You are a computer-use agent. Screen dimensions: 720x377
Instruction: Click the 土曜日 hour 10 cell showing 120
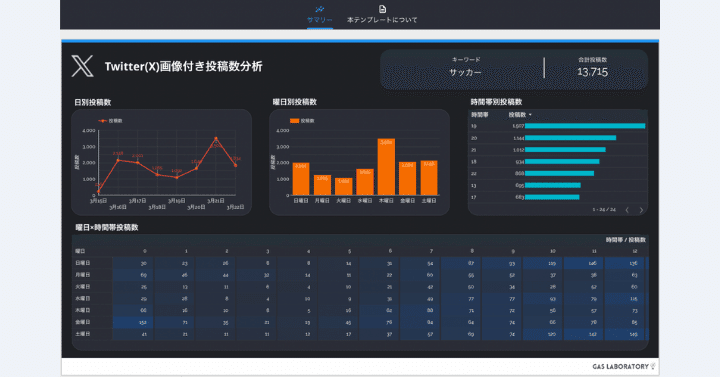click(x=543, y=334)
